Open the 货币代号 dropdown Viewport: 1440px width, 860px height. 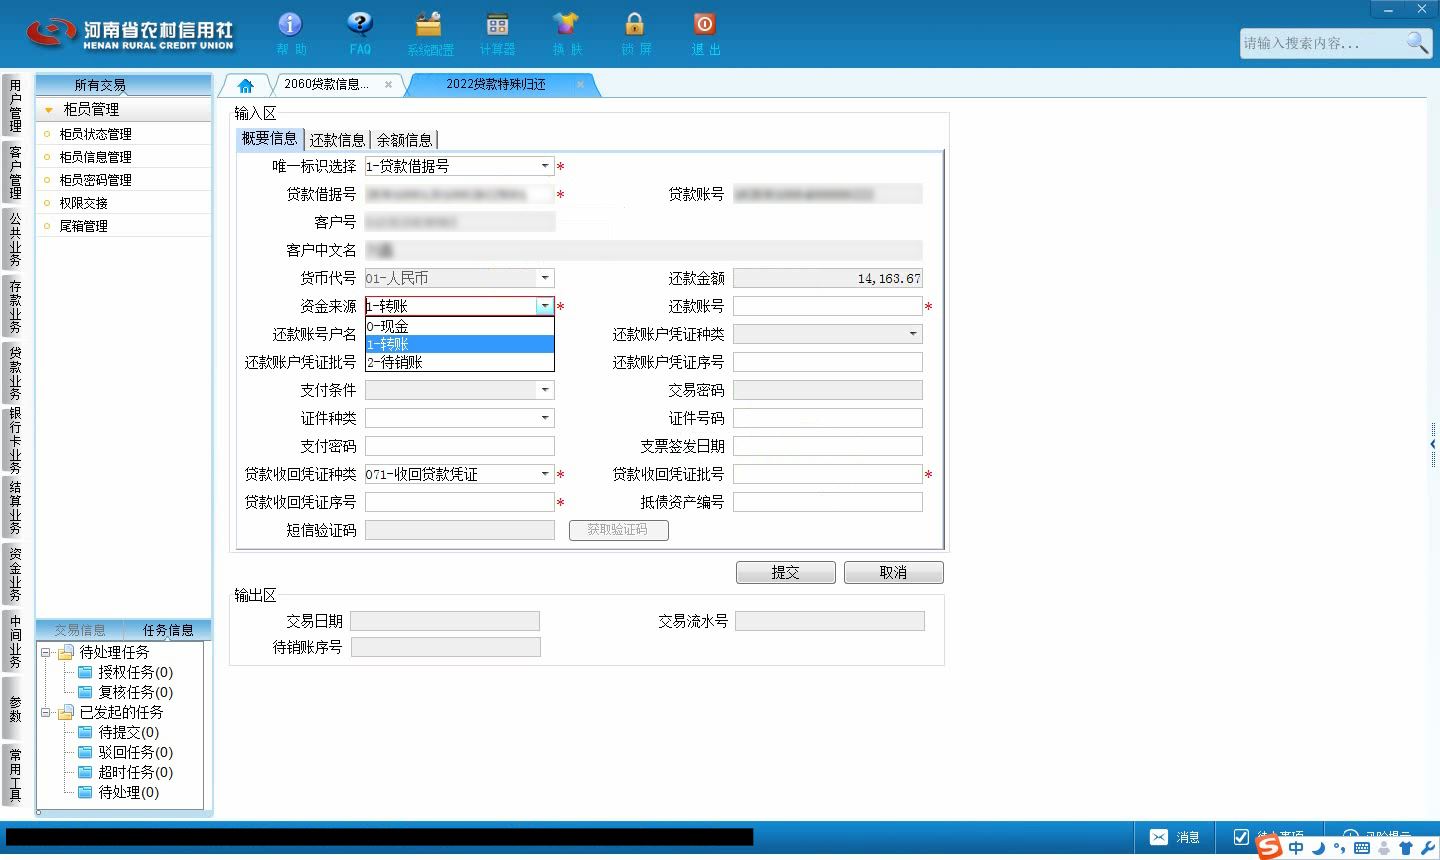tap(545, 278)
